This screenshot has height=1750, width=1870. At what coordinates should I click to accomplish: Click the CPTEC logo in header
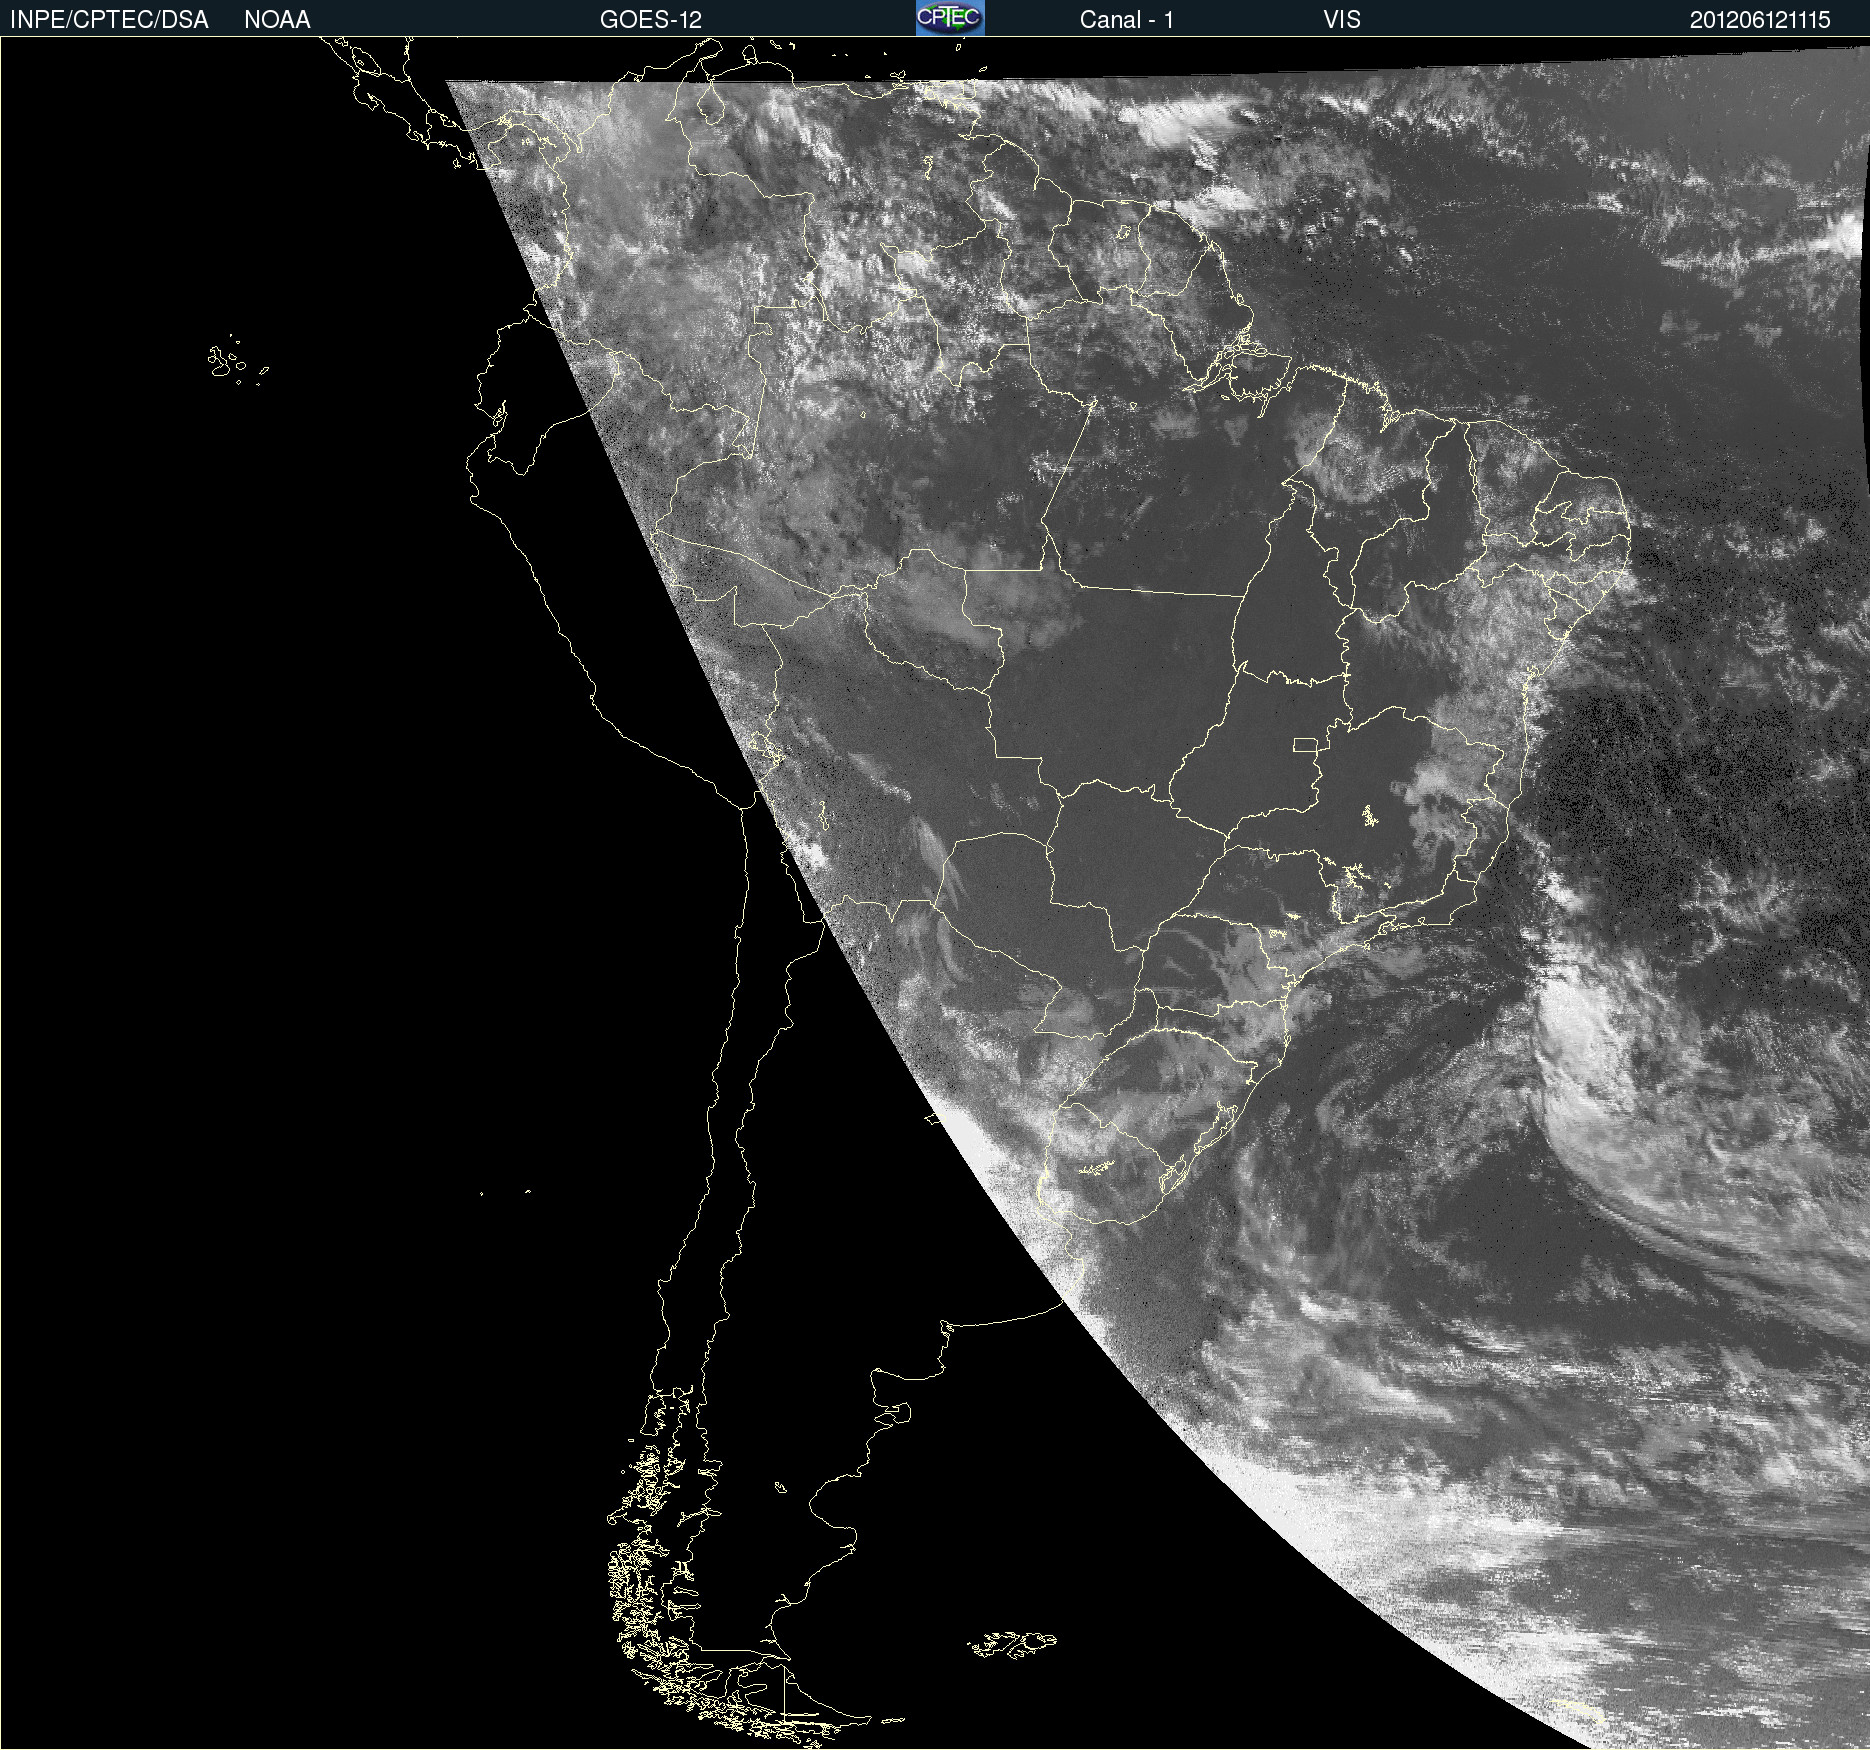coord(950,18)
